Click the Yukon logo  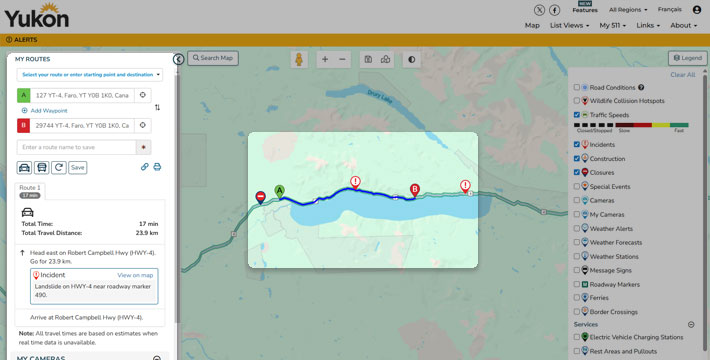tap(37, 16)
